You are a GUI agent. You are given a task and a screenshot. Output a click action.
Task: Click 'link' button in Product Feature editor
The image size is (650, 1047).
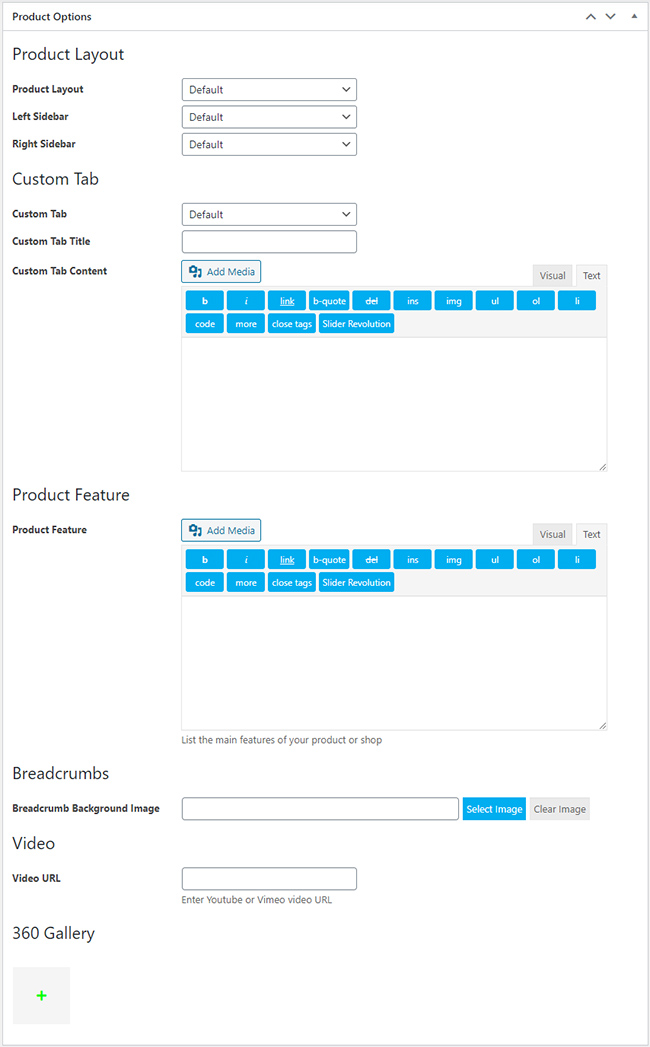287,560
